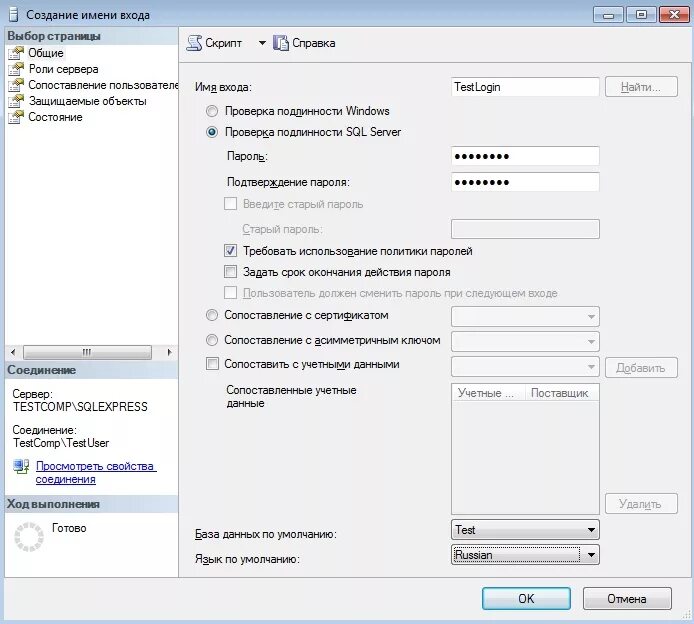Open the credentials mapping dropdown
The height and width of the screenshot is (624, 694).
[525, 367]
